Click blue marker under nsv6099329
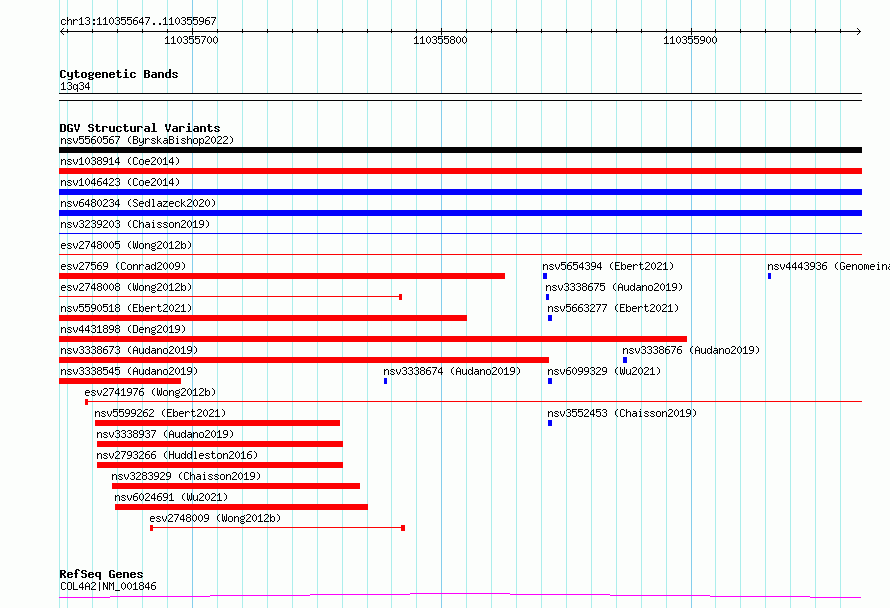The height and width of the screenshot is (608, 890). point(549,381)
